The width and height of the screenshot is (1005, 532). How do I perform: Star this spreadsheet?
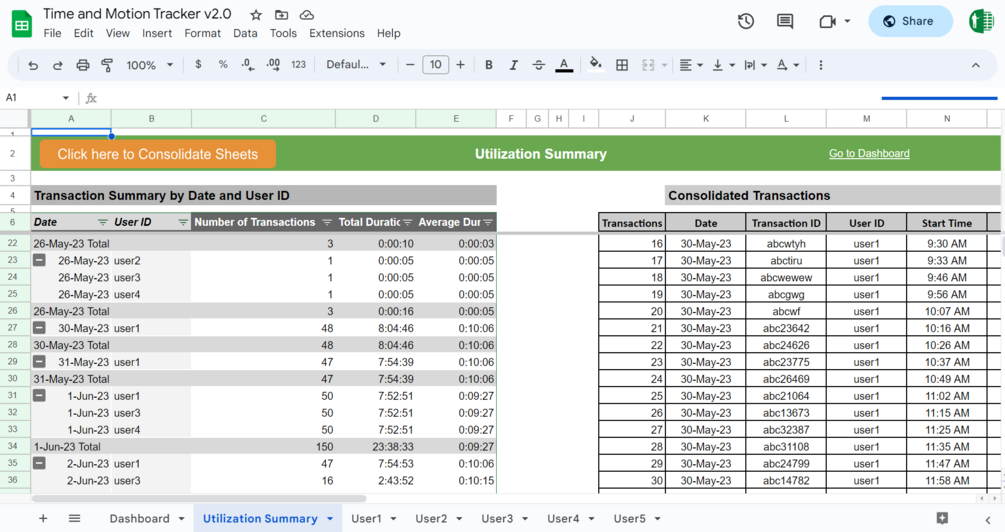coord(256,15)
